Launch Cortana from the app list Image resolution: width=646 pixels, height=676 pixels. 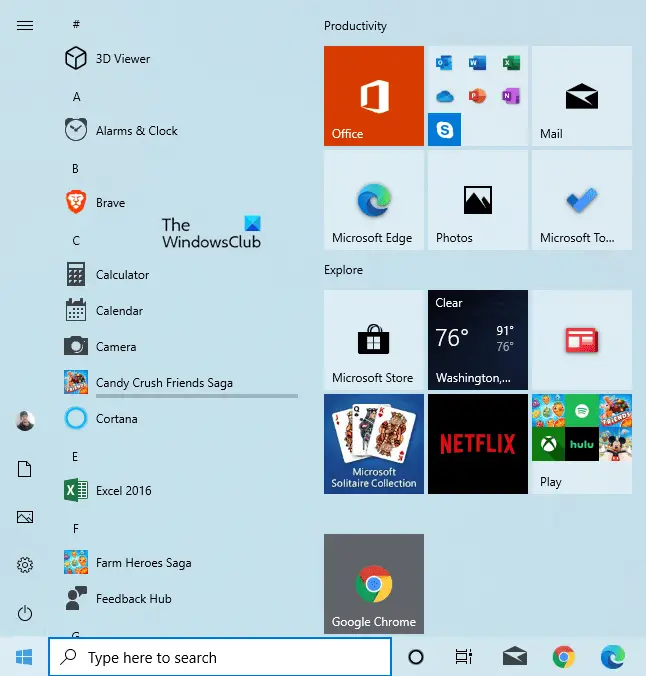tap(180, 418)
